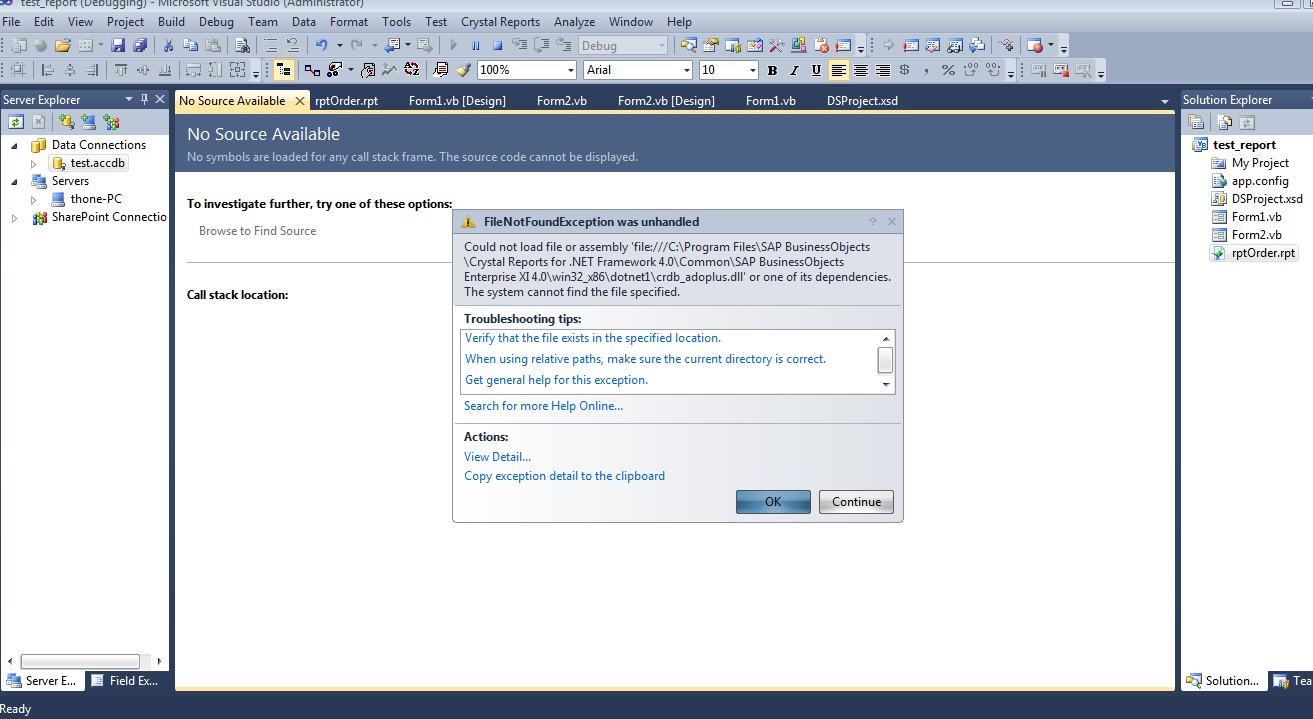1313x719 pixels.
Task: Toggle Align Left formatting
Action: (838, 70)
